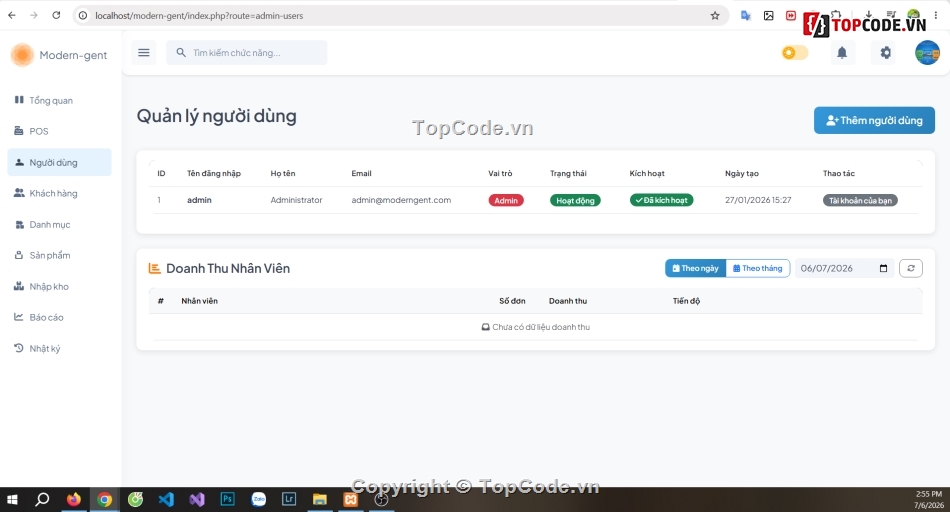The image size is (950, 512).
Task: Click the Tiến độ column header
Action: [x=686, y=301]
